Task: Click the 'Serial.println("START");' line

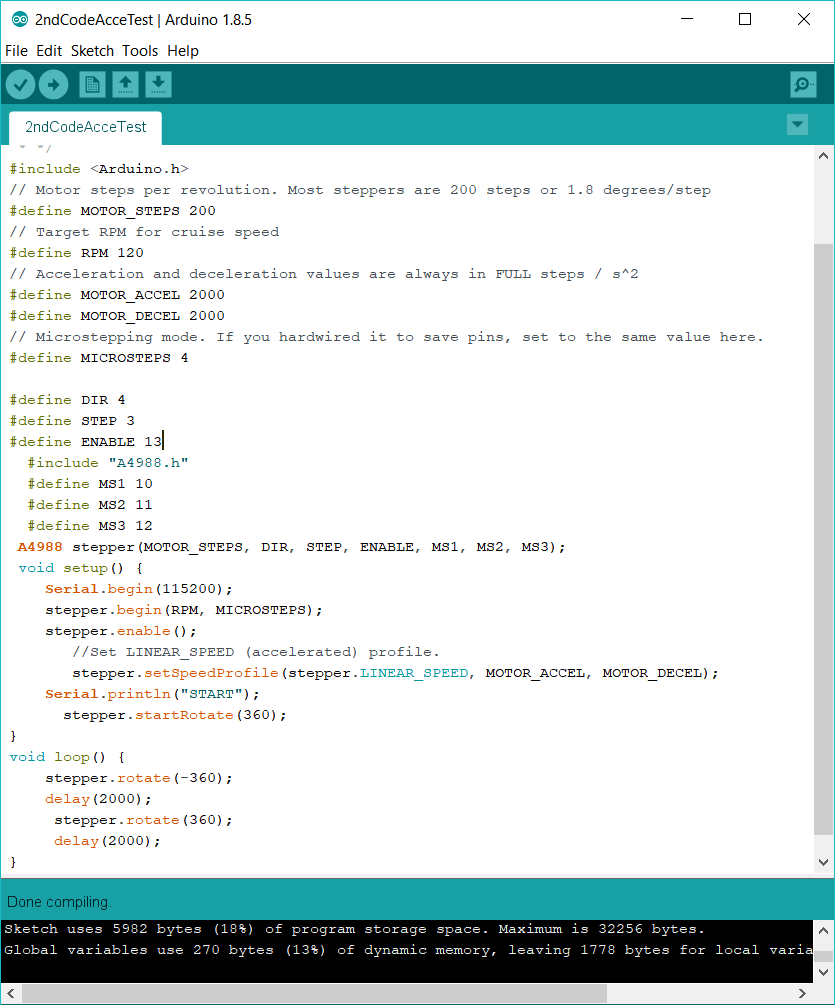Action: (153, 694)
